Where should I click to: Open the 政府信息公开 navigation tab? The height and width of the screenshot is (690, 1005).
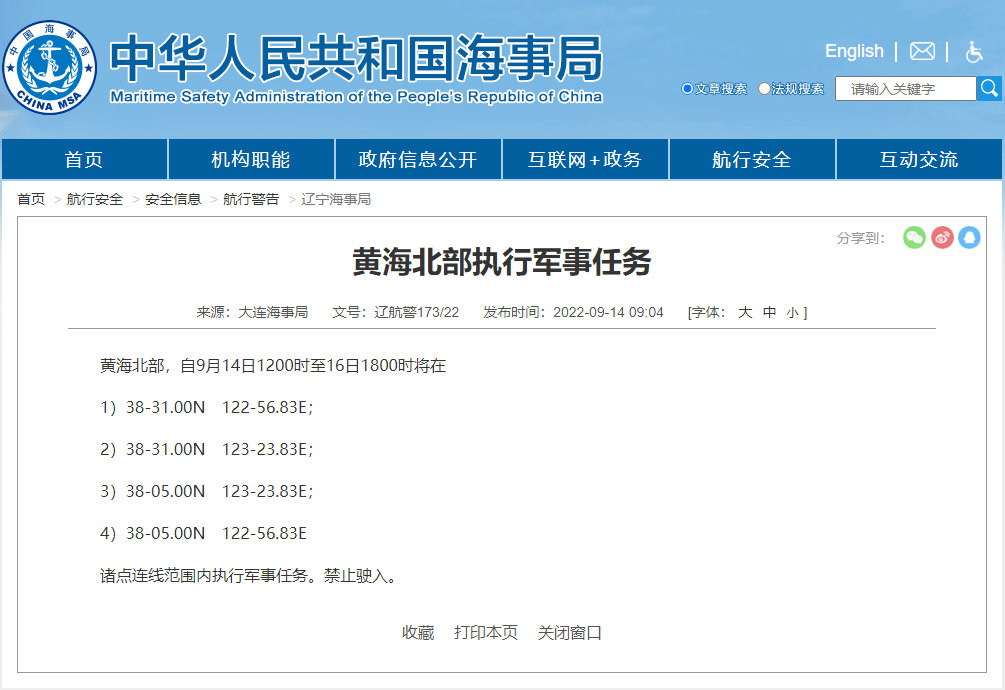[x=418, y=159]
